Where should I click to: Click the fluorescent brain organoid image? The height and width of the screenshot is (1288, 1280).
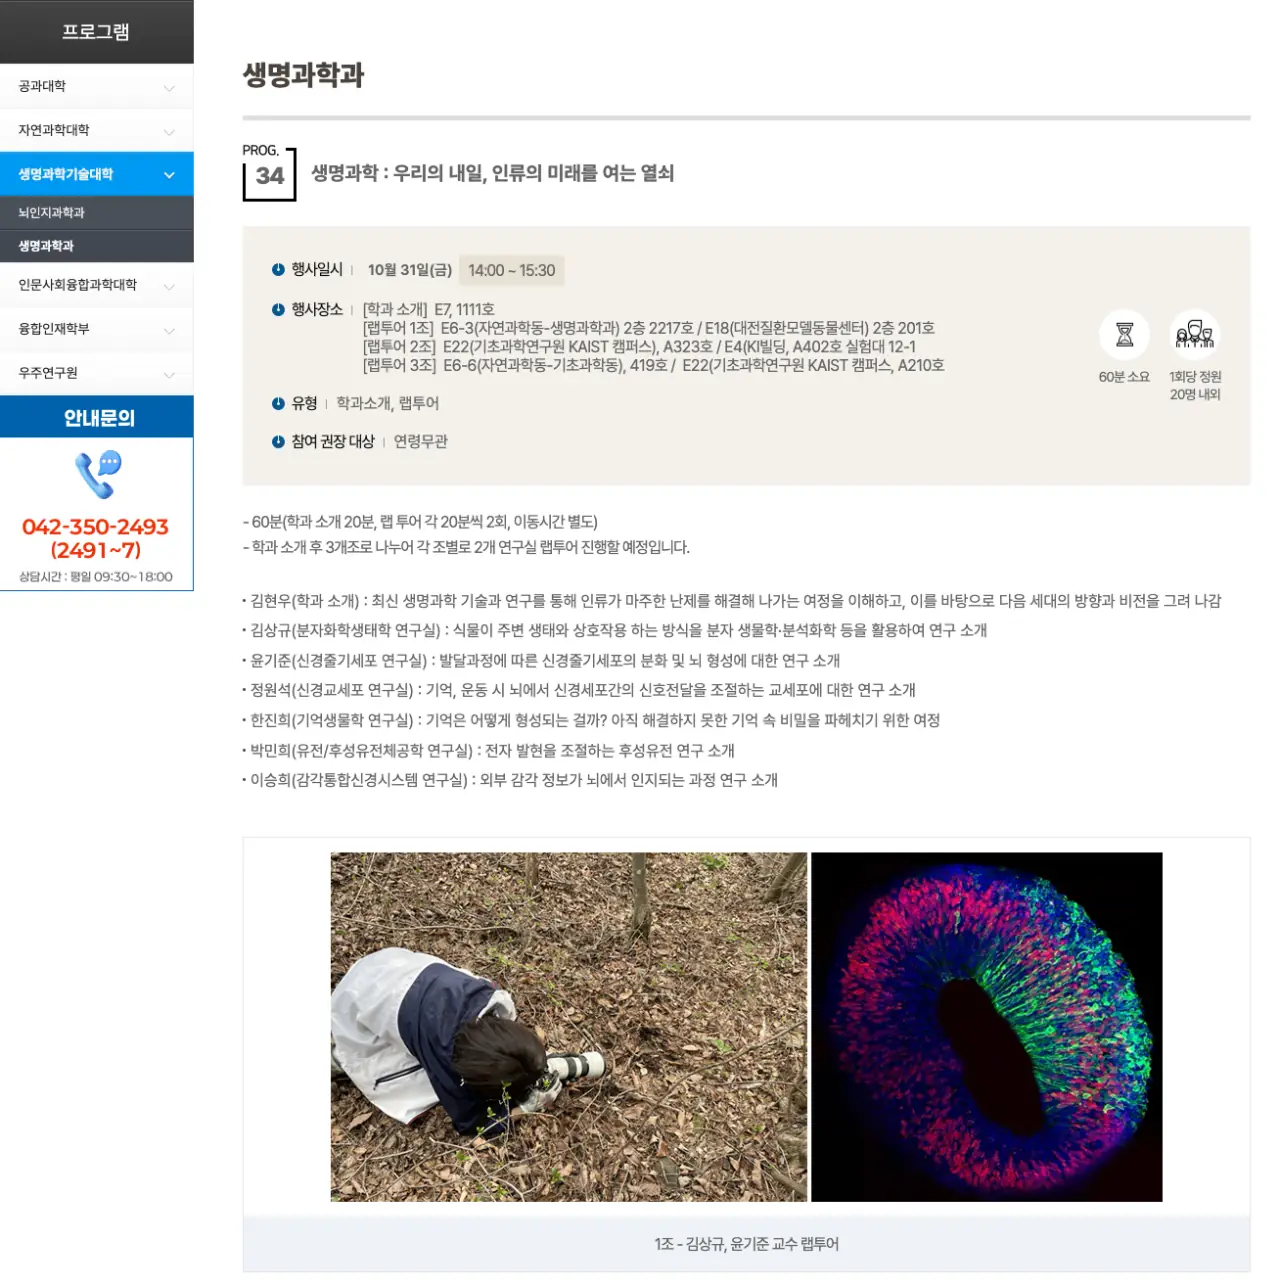click(x=986, y=1026)
